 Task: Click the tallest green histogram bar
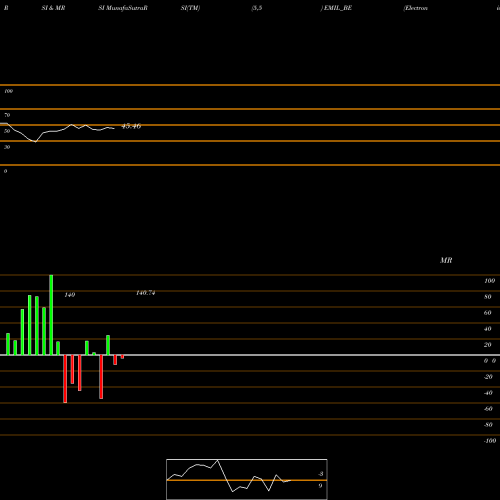pos(51,315)
